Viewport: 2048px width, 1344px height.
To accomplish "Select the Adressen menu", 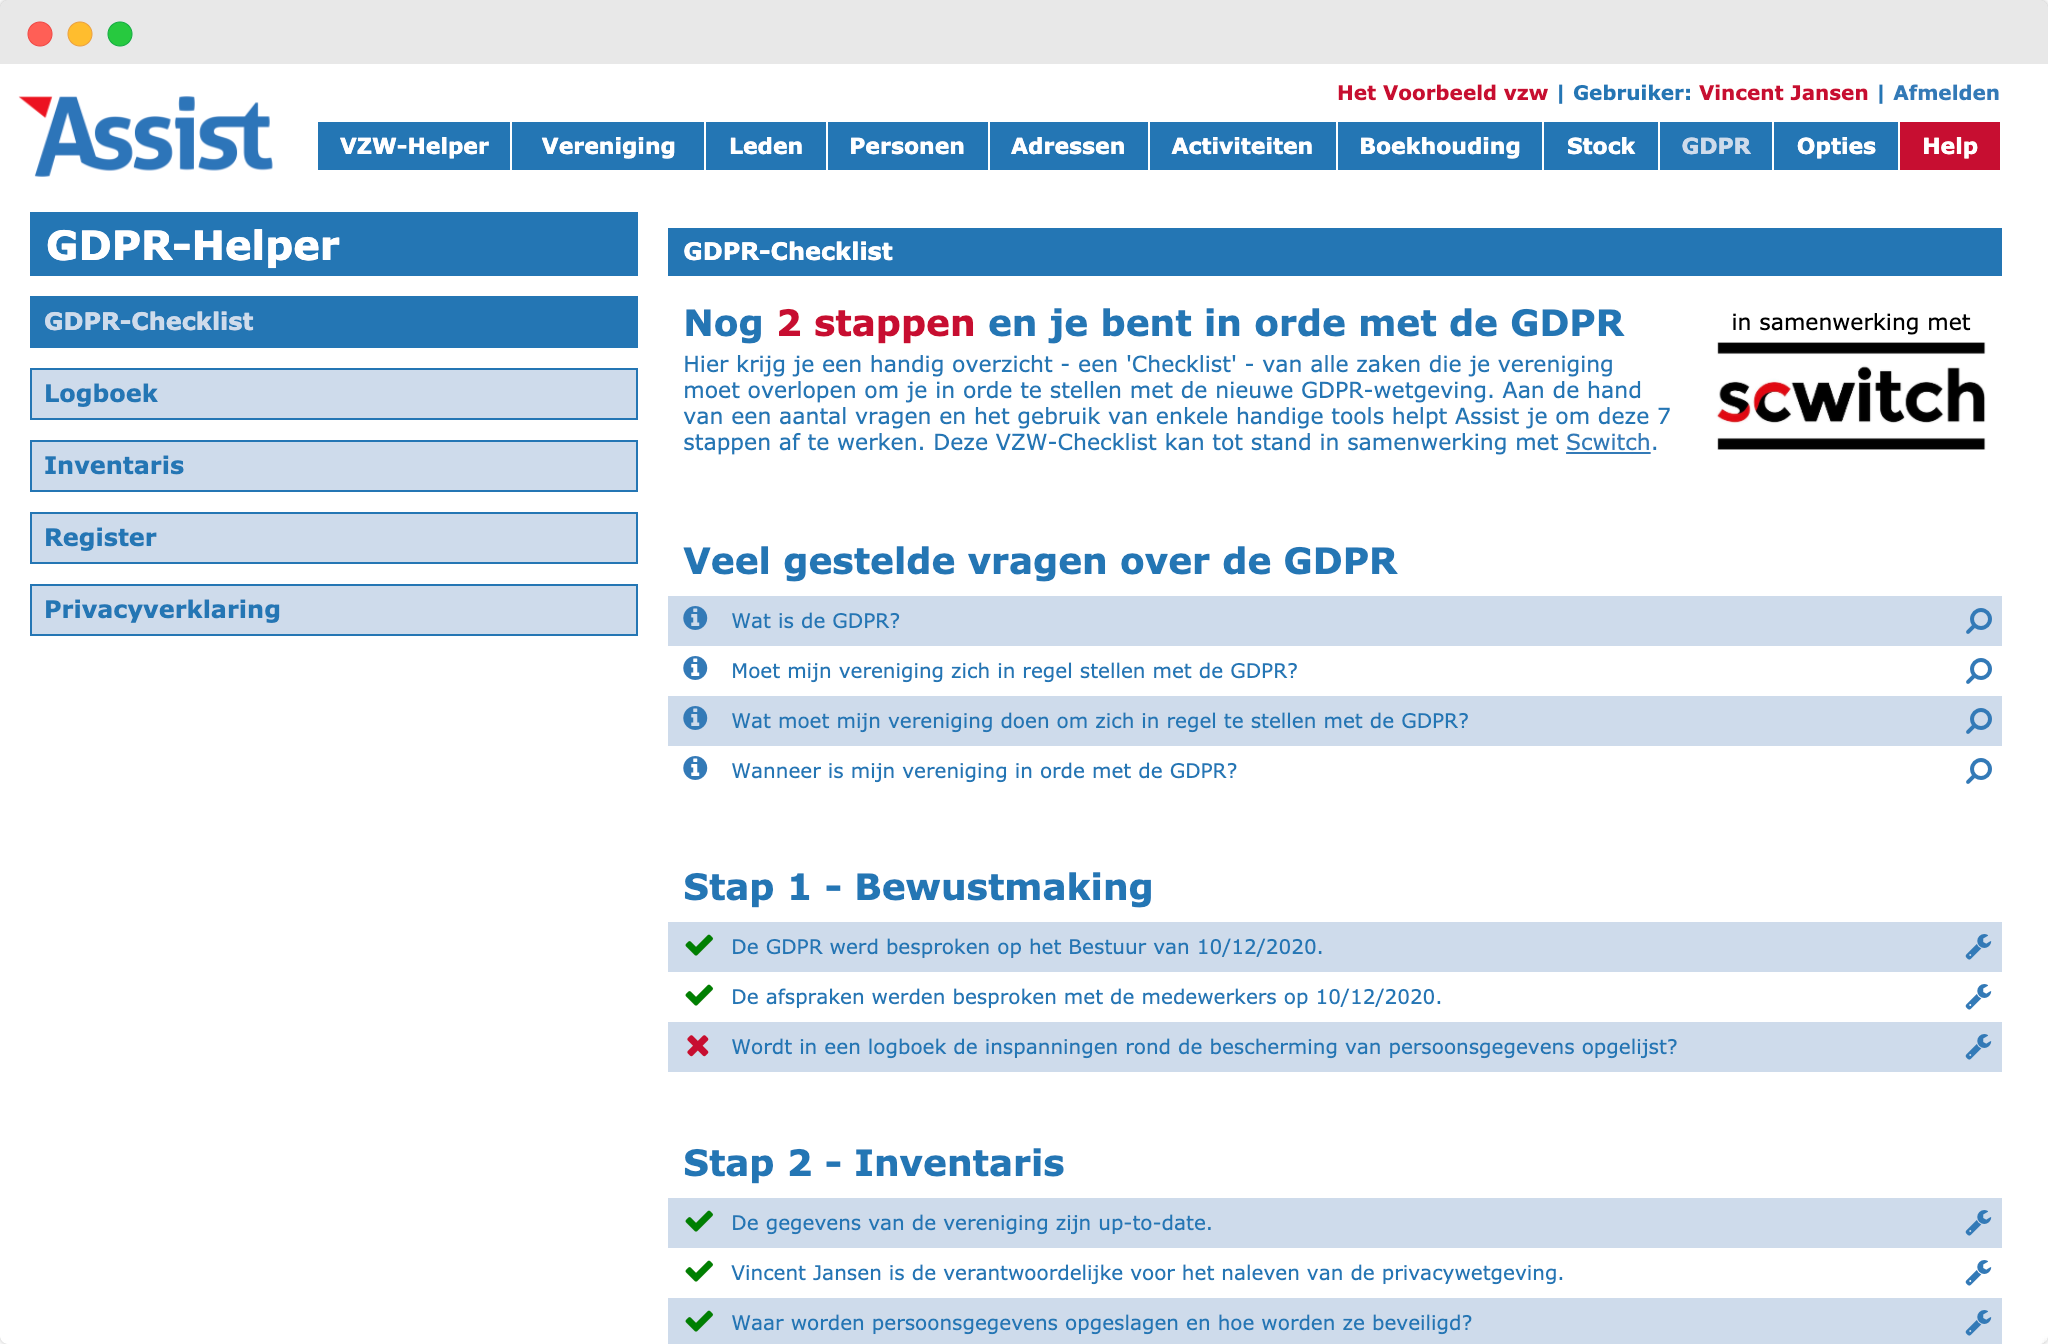I will pos(1068,146).
